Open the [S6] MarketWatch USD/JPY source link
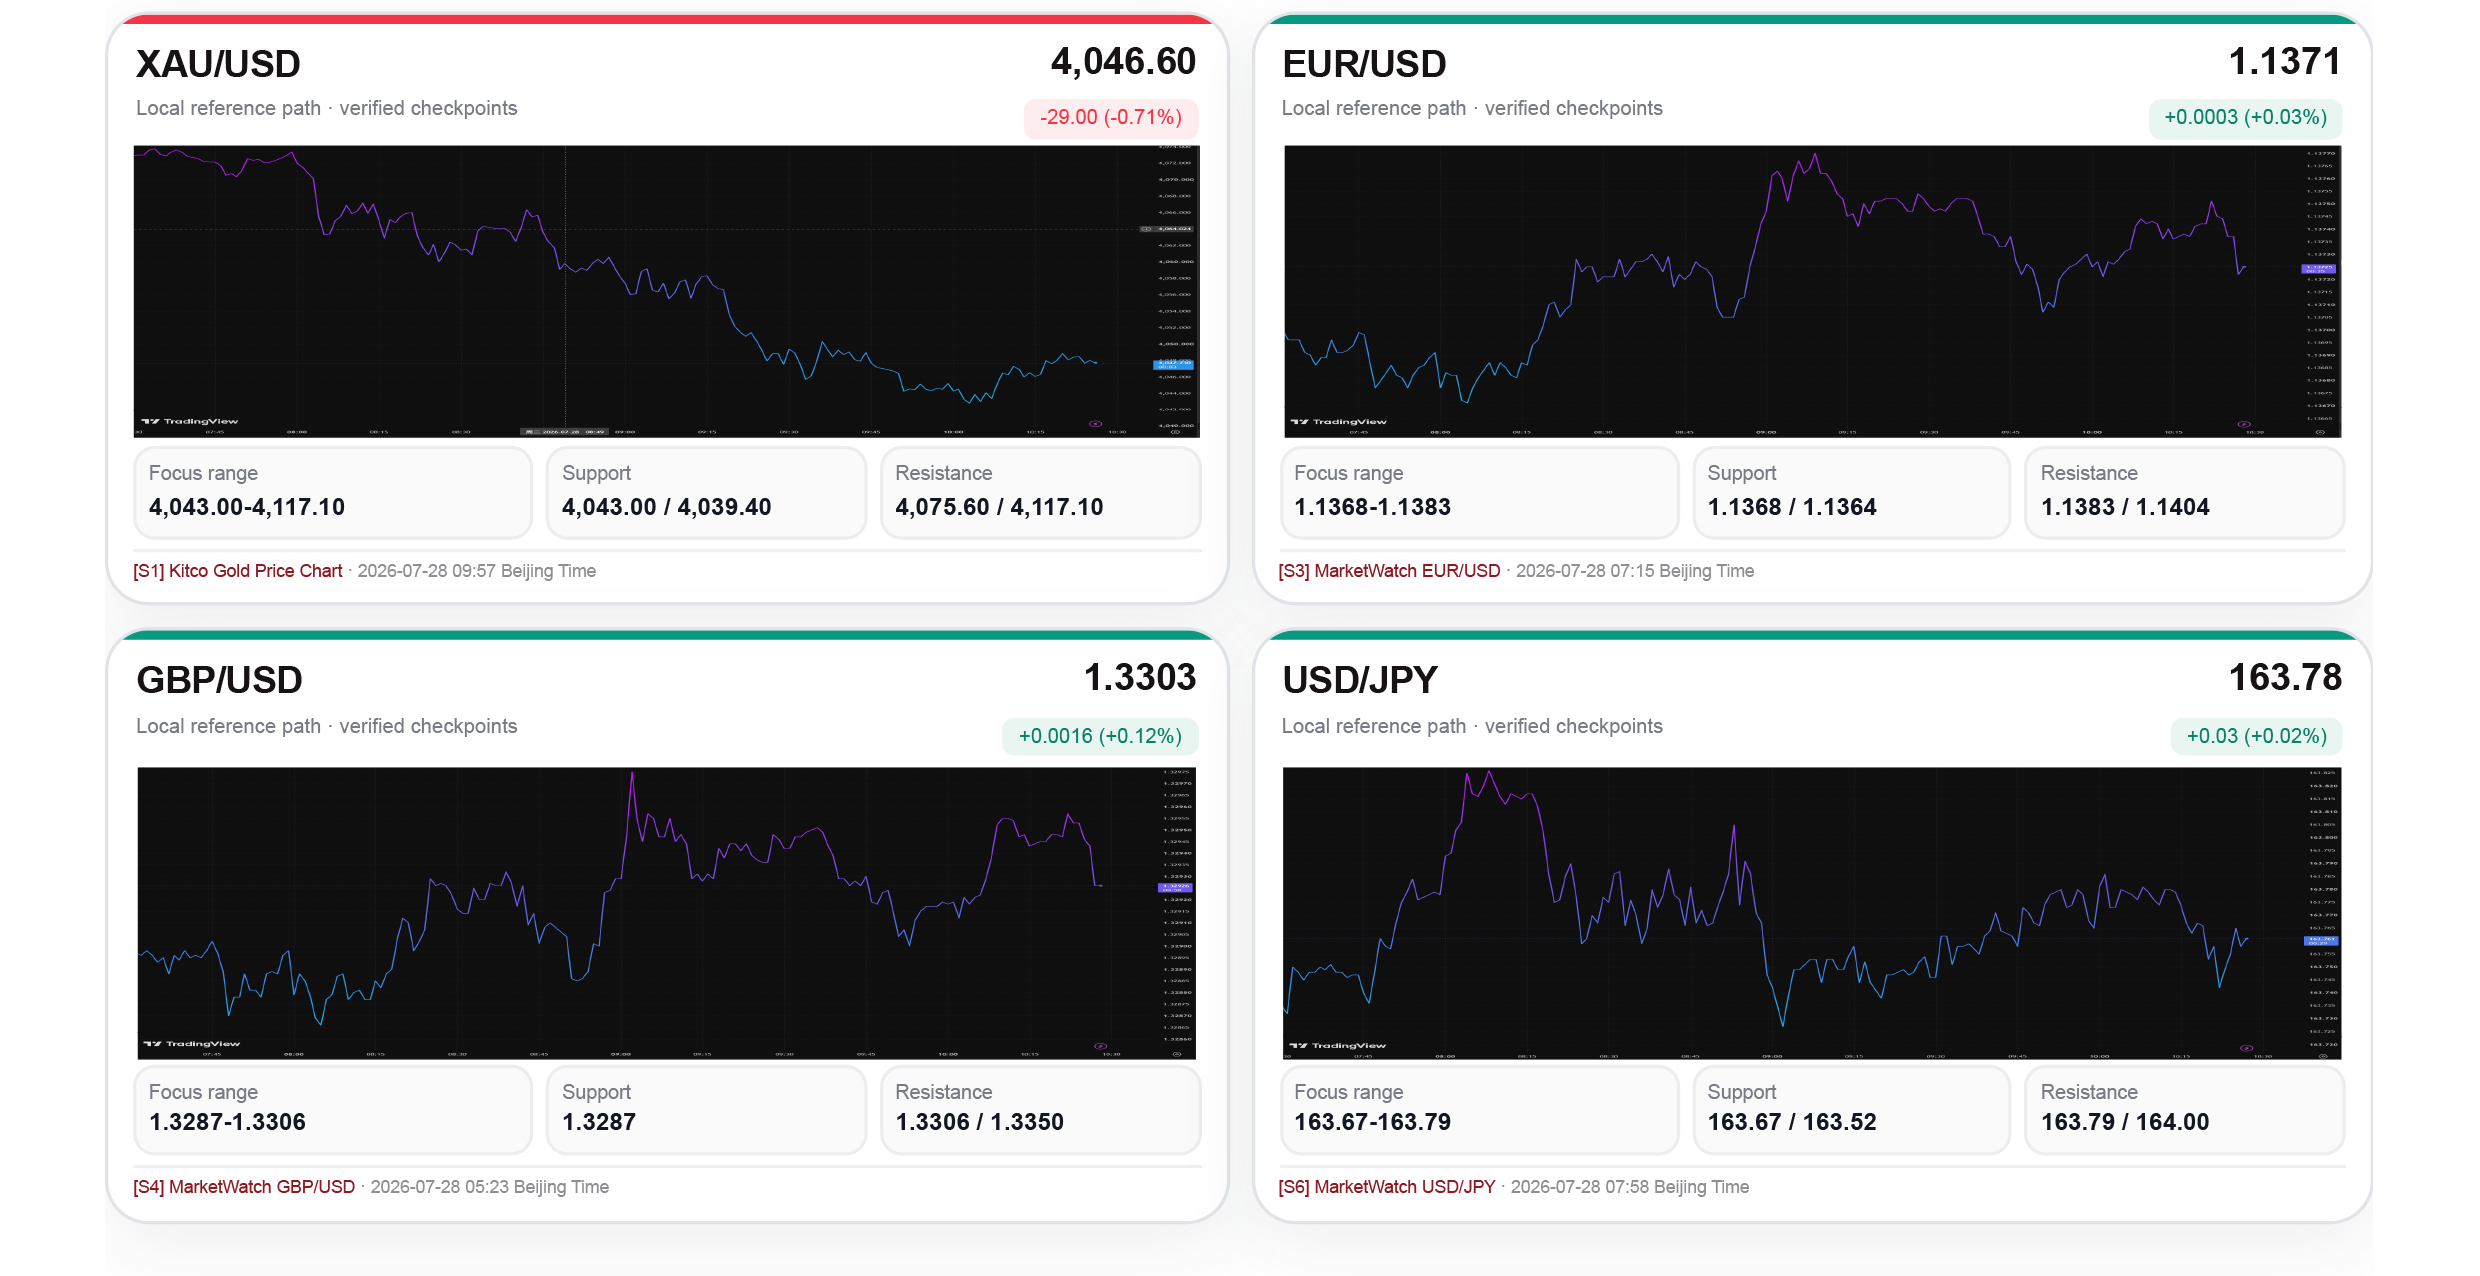The image size is (2480, 1276). click(x=1386, y=1186)
